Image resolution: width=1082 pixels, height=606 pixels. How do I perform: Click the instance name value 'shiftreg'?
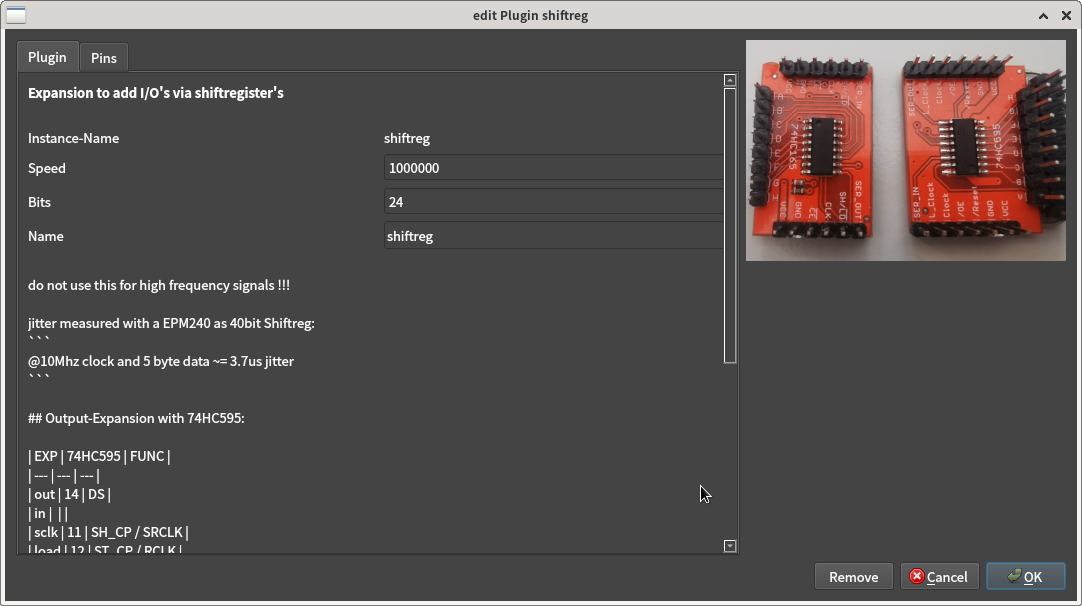(x=406, y=138)
